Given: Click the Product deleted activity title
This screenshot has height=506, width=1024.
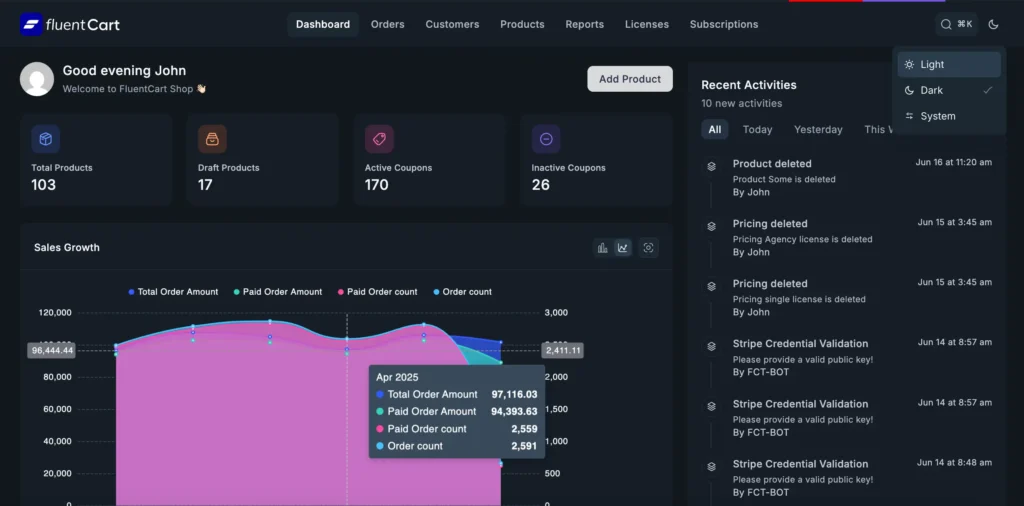Looking at the screenshot, I should point(772,164).
